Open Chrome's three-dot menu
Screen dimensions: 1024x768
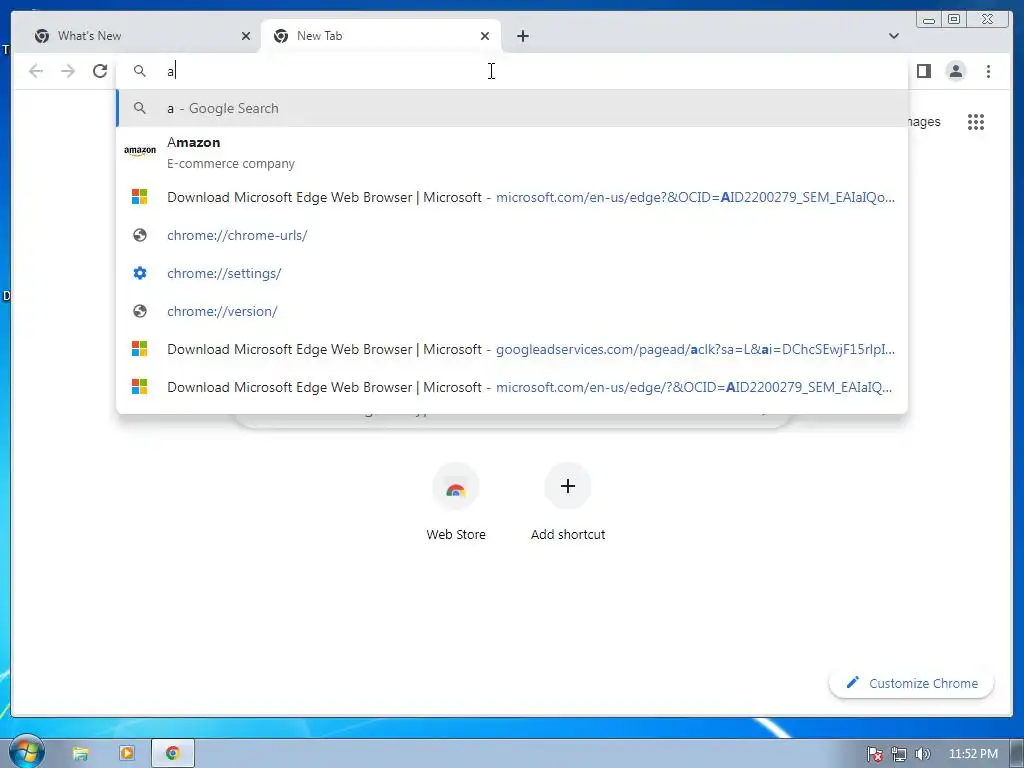click(x=988, y=71)
